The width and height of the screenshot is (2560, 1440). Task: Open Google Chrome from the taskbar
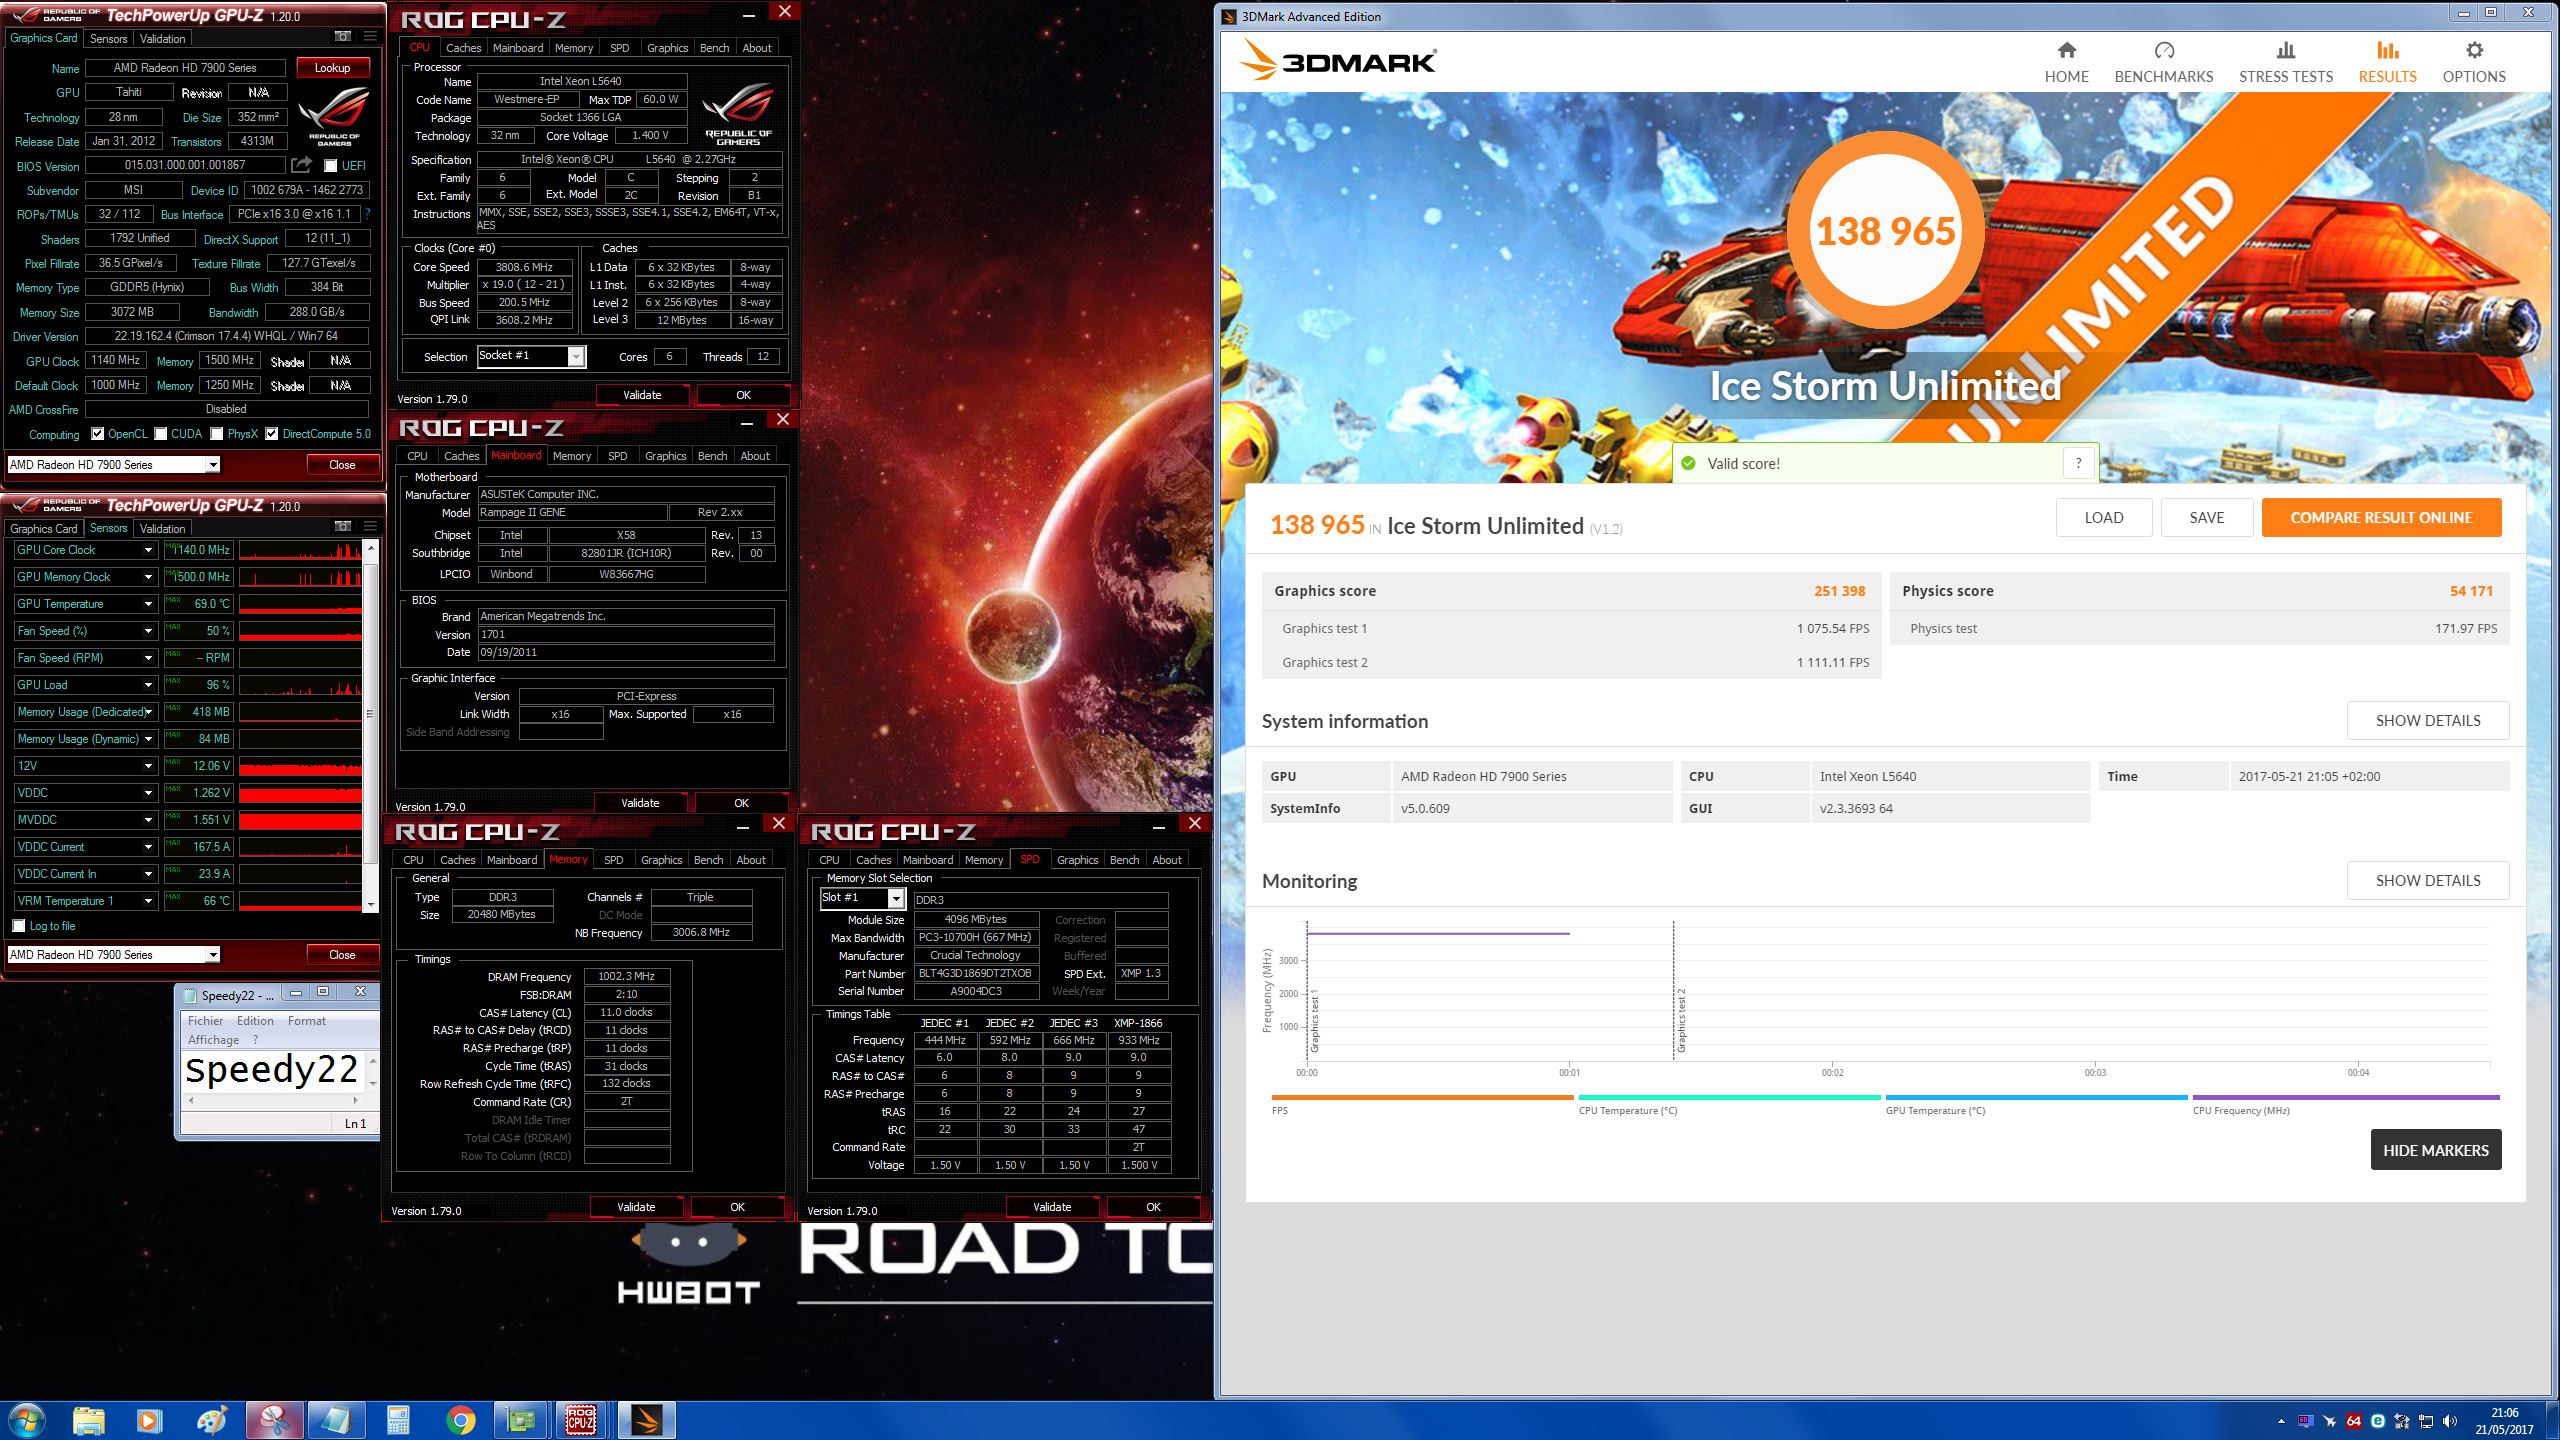[x=460, y=1420]
